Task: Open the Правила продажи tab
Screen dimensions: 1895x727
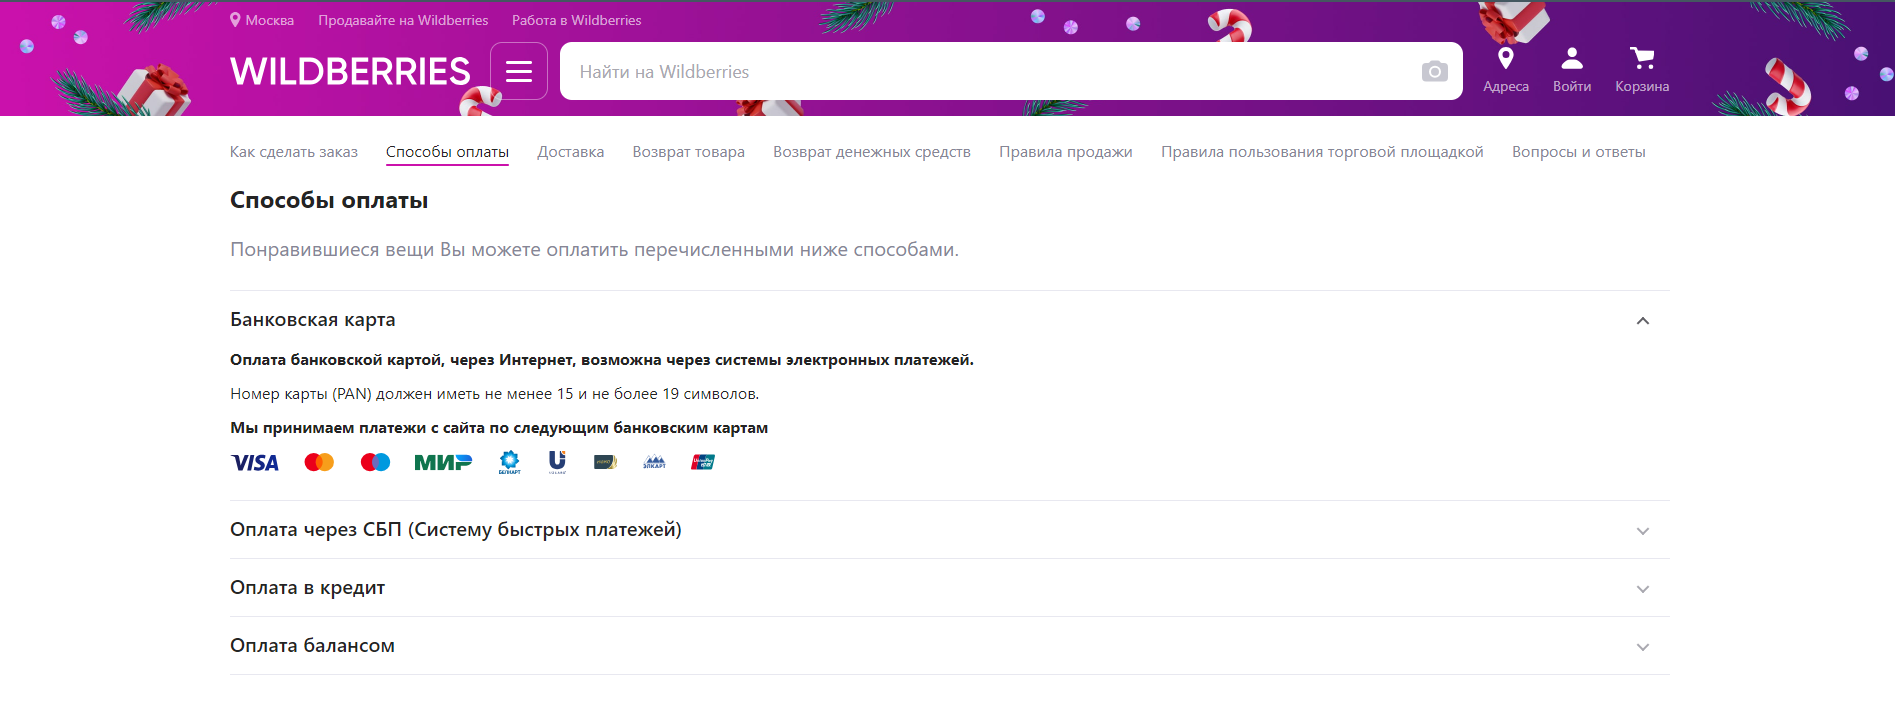Action: point(1066,152)
